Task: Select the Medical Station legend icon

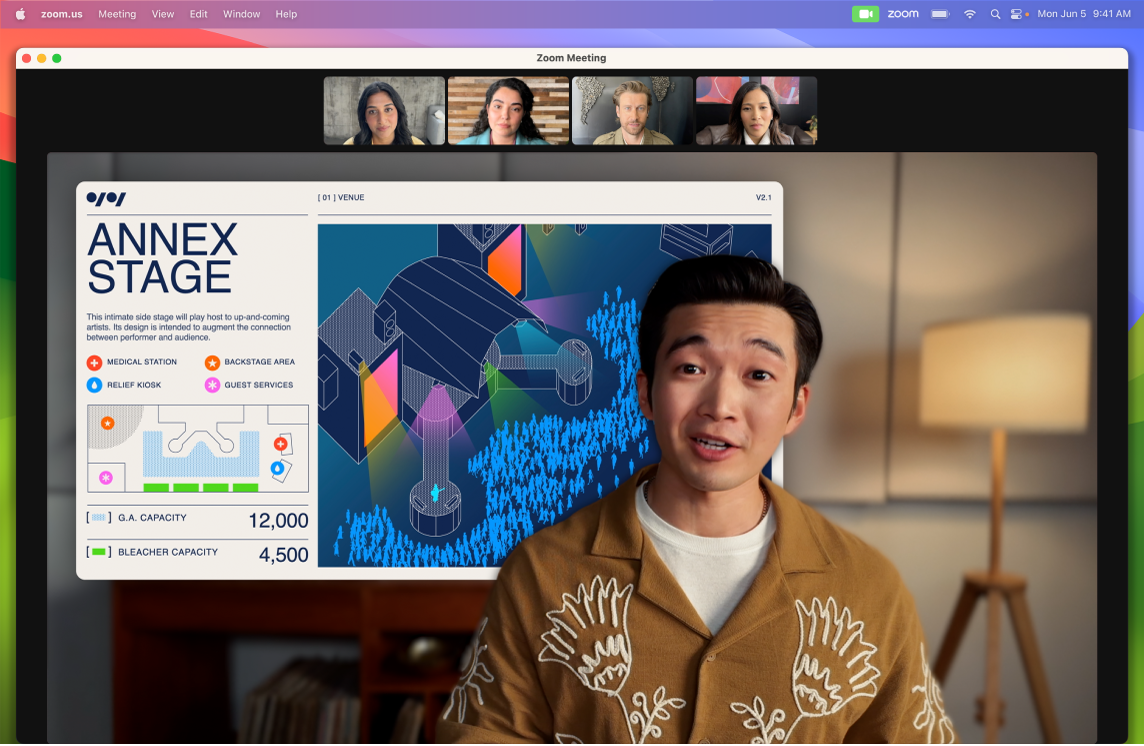Action: pyautogui.click(x=94, y=362)
